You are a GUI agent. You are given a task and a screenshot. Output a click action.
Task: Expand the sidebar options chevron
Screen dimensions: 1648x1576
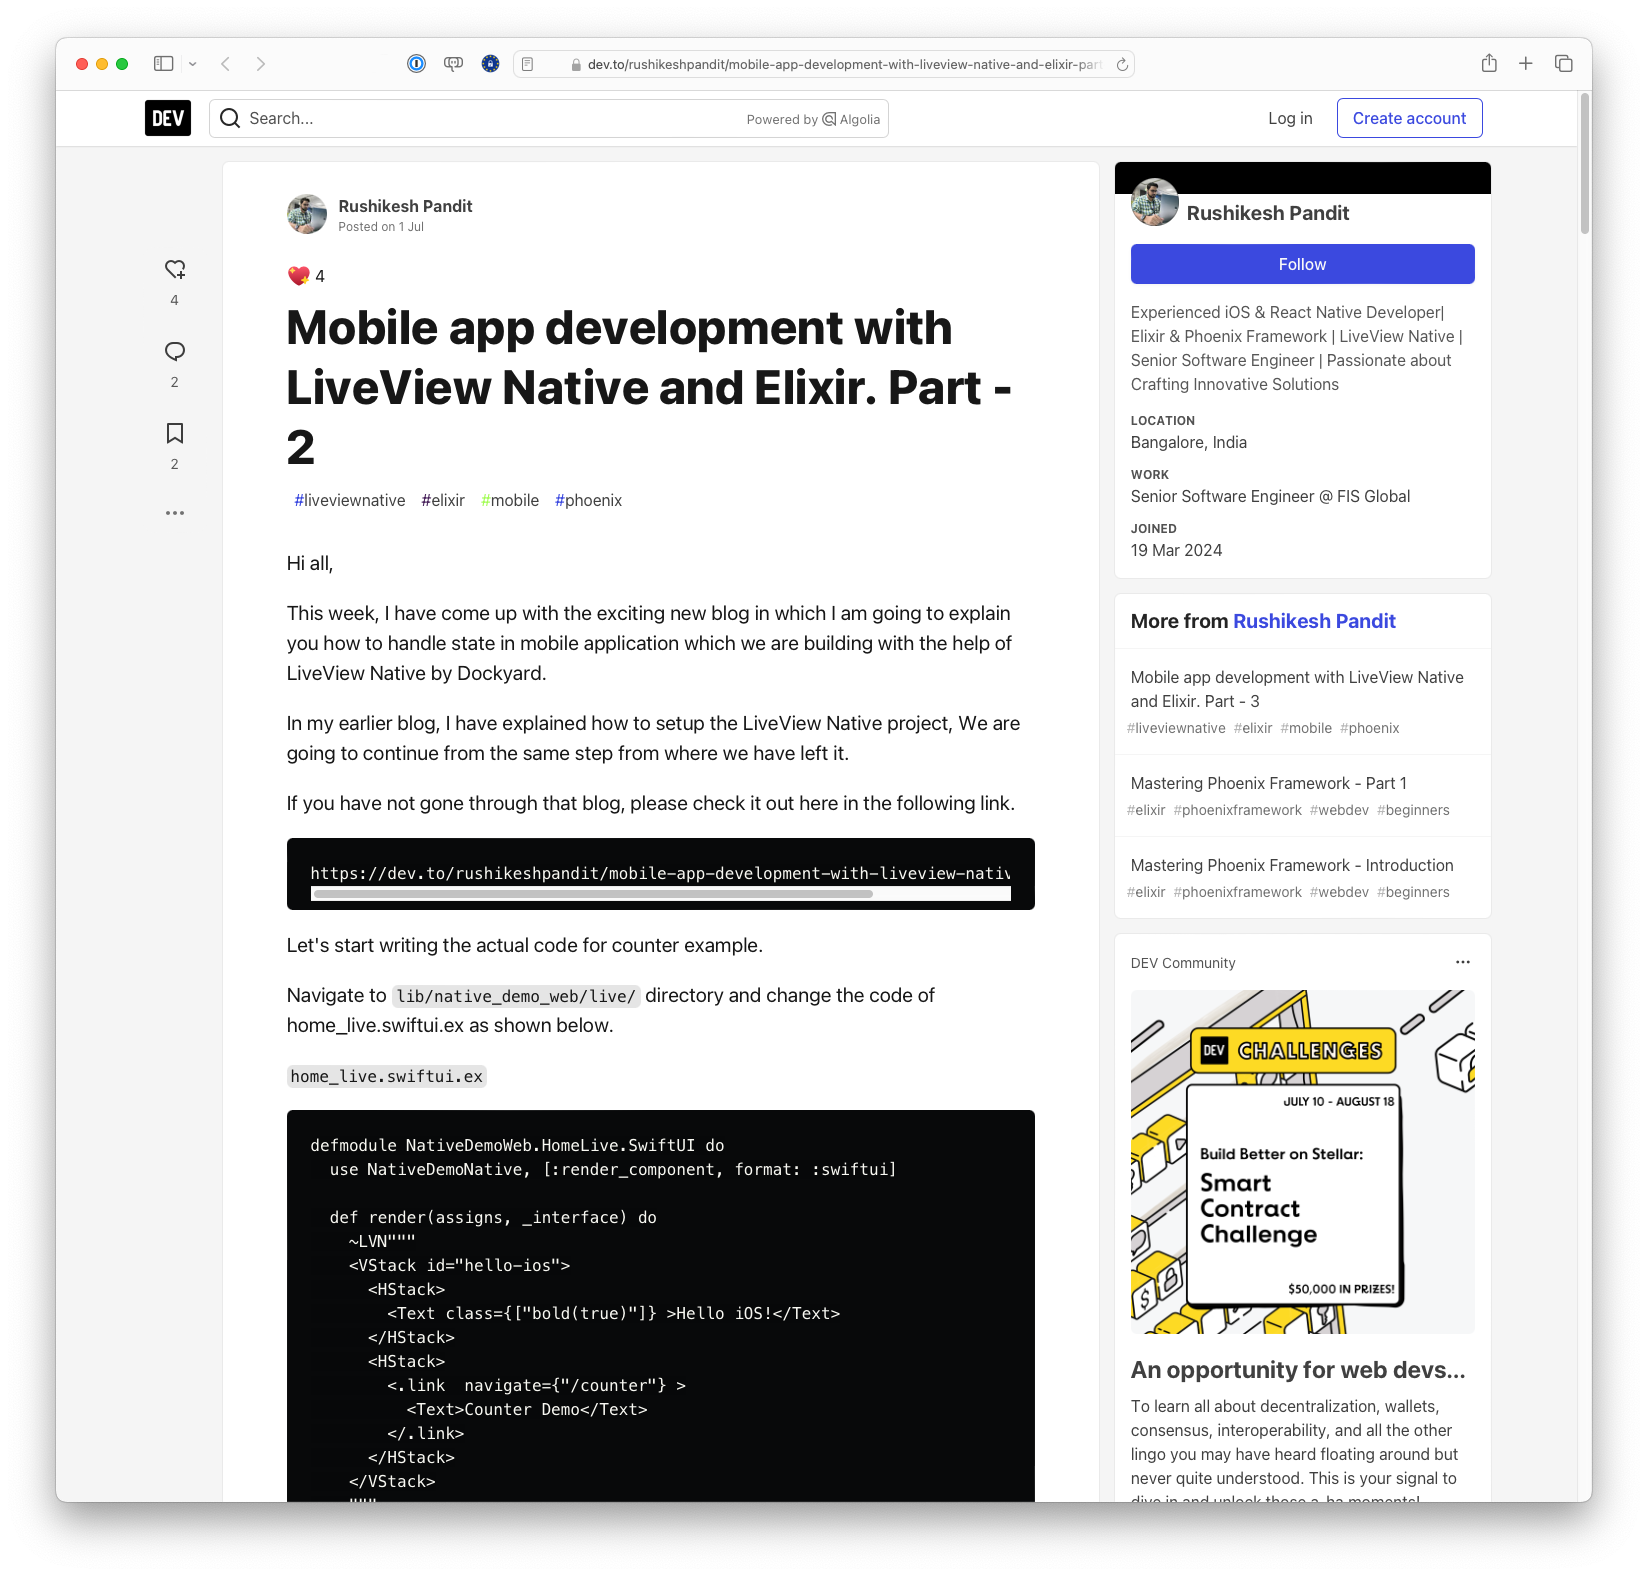tap(192, 63)
